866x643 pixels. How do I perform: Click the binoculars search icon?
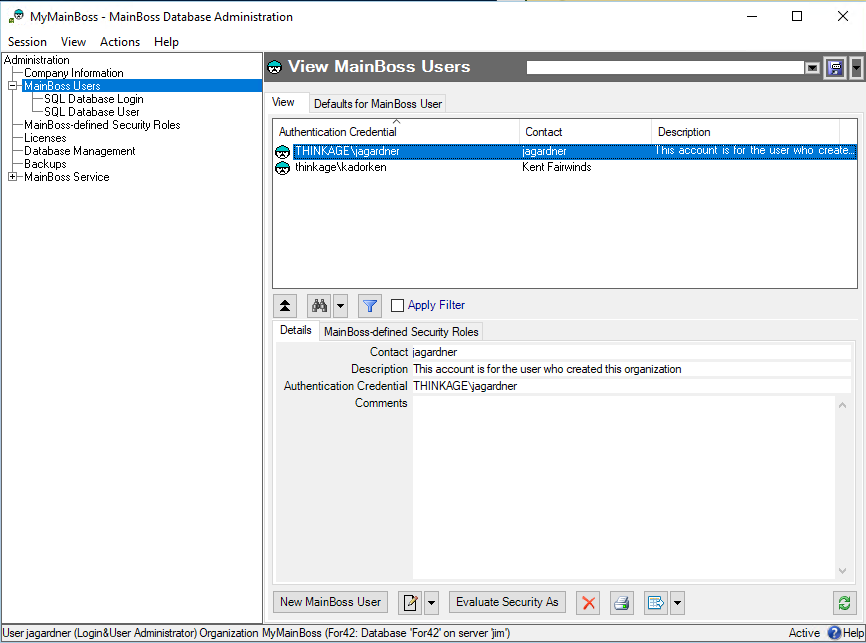[319, 305]
